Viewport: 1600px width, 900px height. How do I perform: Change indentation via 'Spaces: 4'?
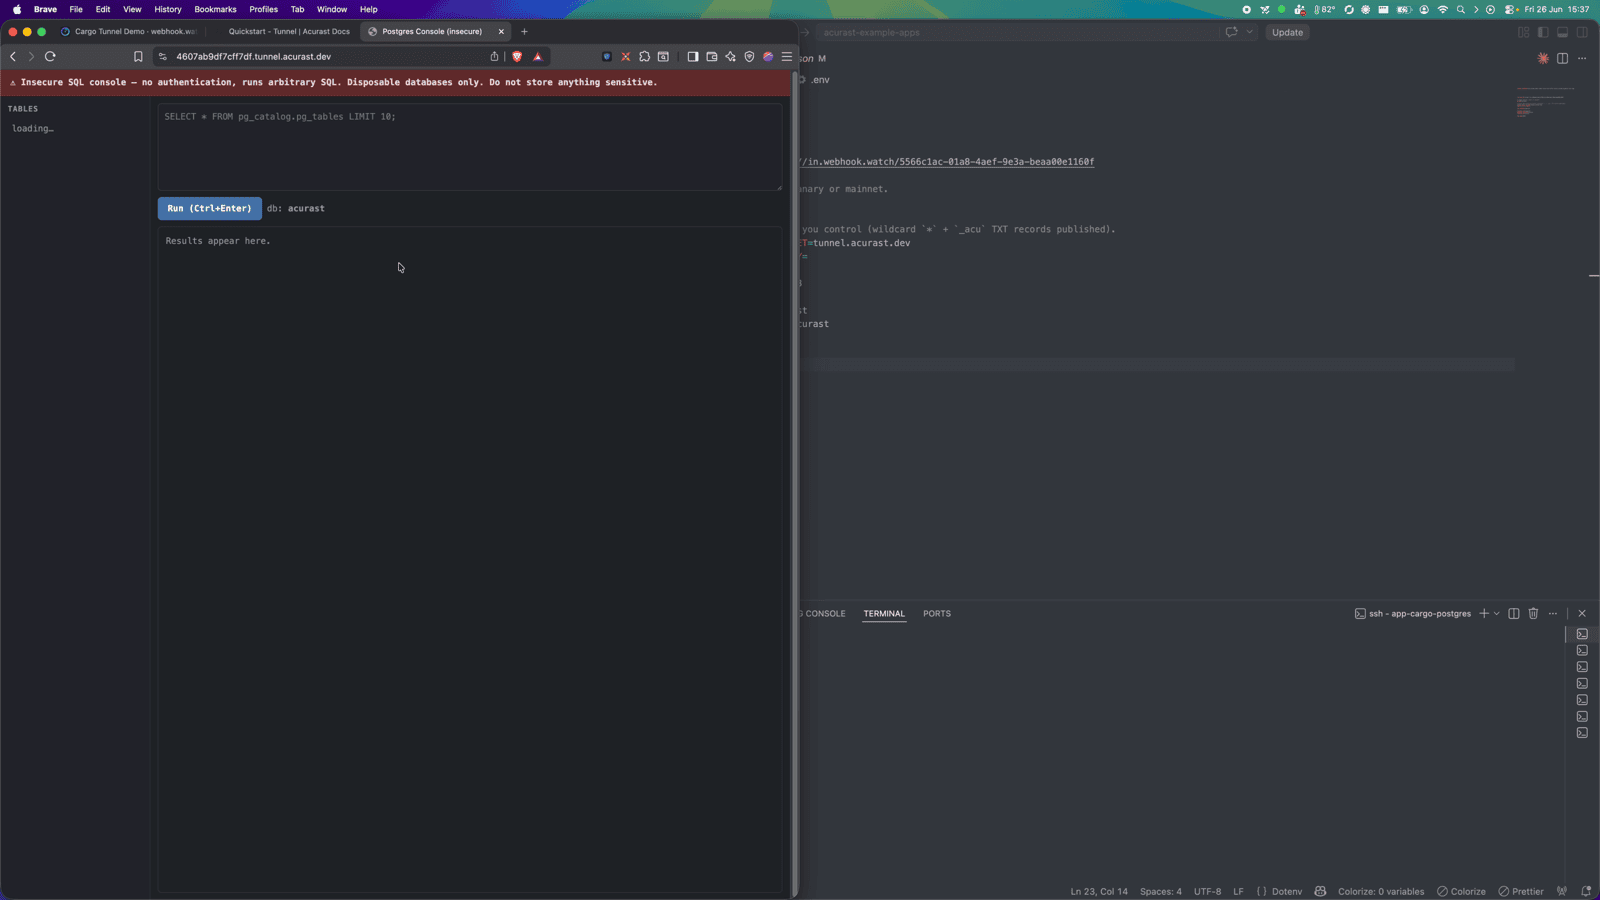[1160, 891]
